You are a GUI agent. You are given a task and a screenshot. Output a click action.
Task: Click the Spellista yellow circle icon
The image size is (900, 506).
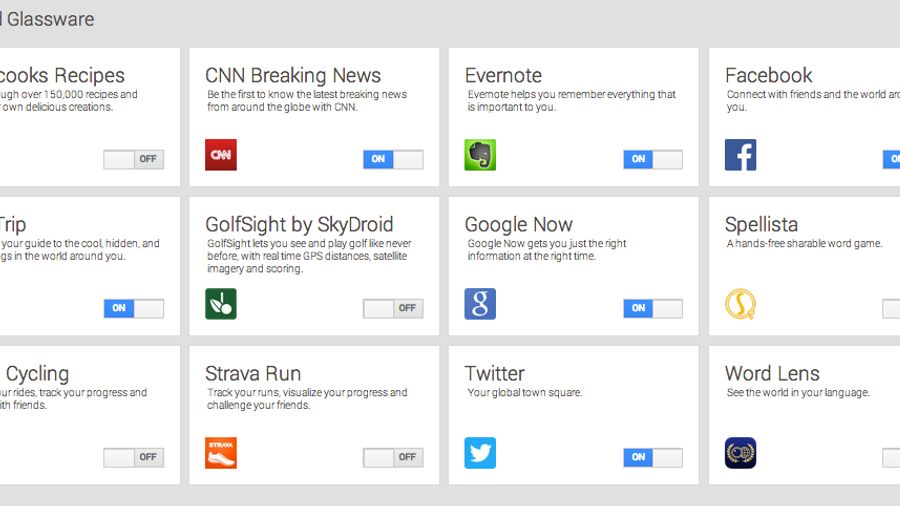tap(740, 304)
